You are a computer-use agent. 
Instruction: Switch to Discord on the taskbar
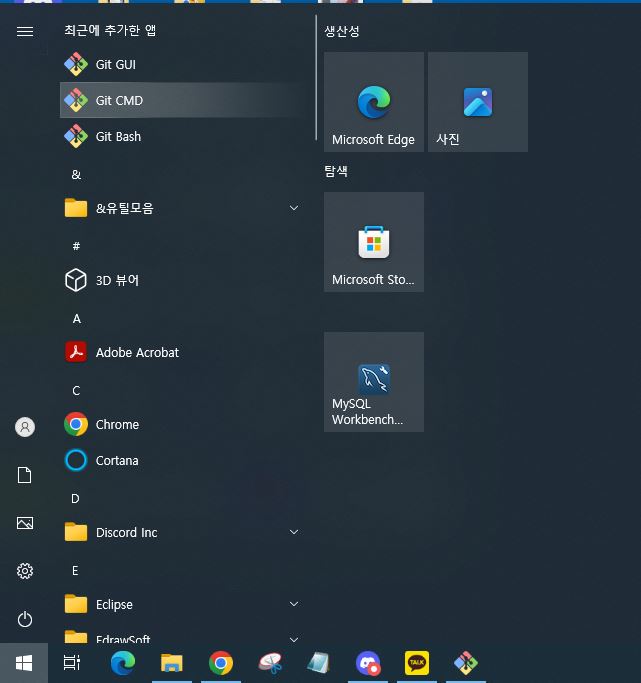click(368, 663)
